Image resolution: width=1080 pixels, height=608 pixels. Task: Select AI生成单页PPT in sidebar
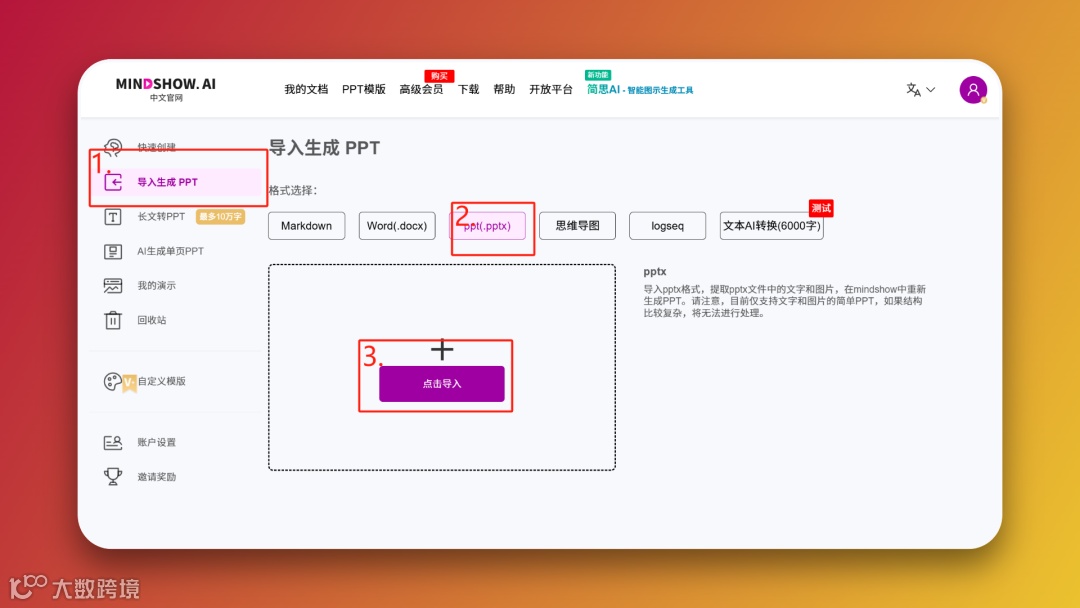click(x=170, y=251)
